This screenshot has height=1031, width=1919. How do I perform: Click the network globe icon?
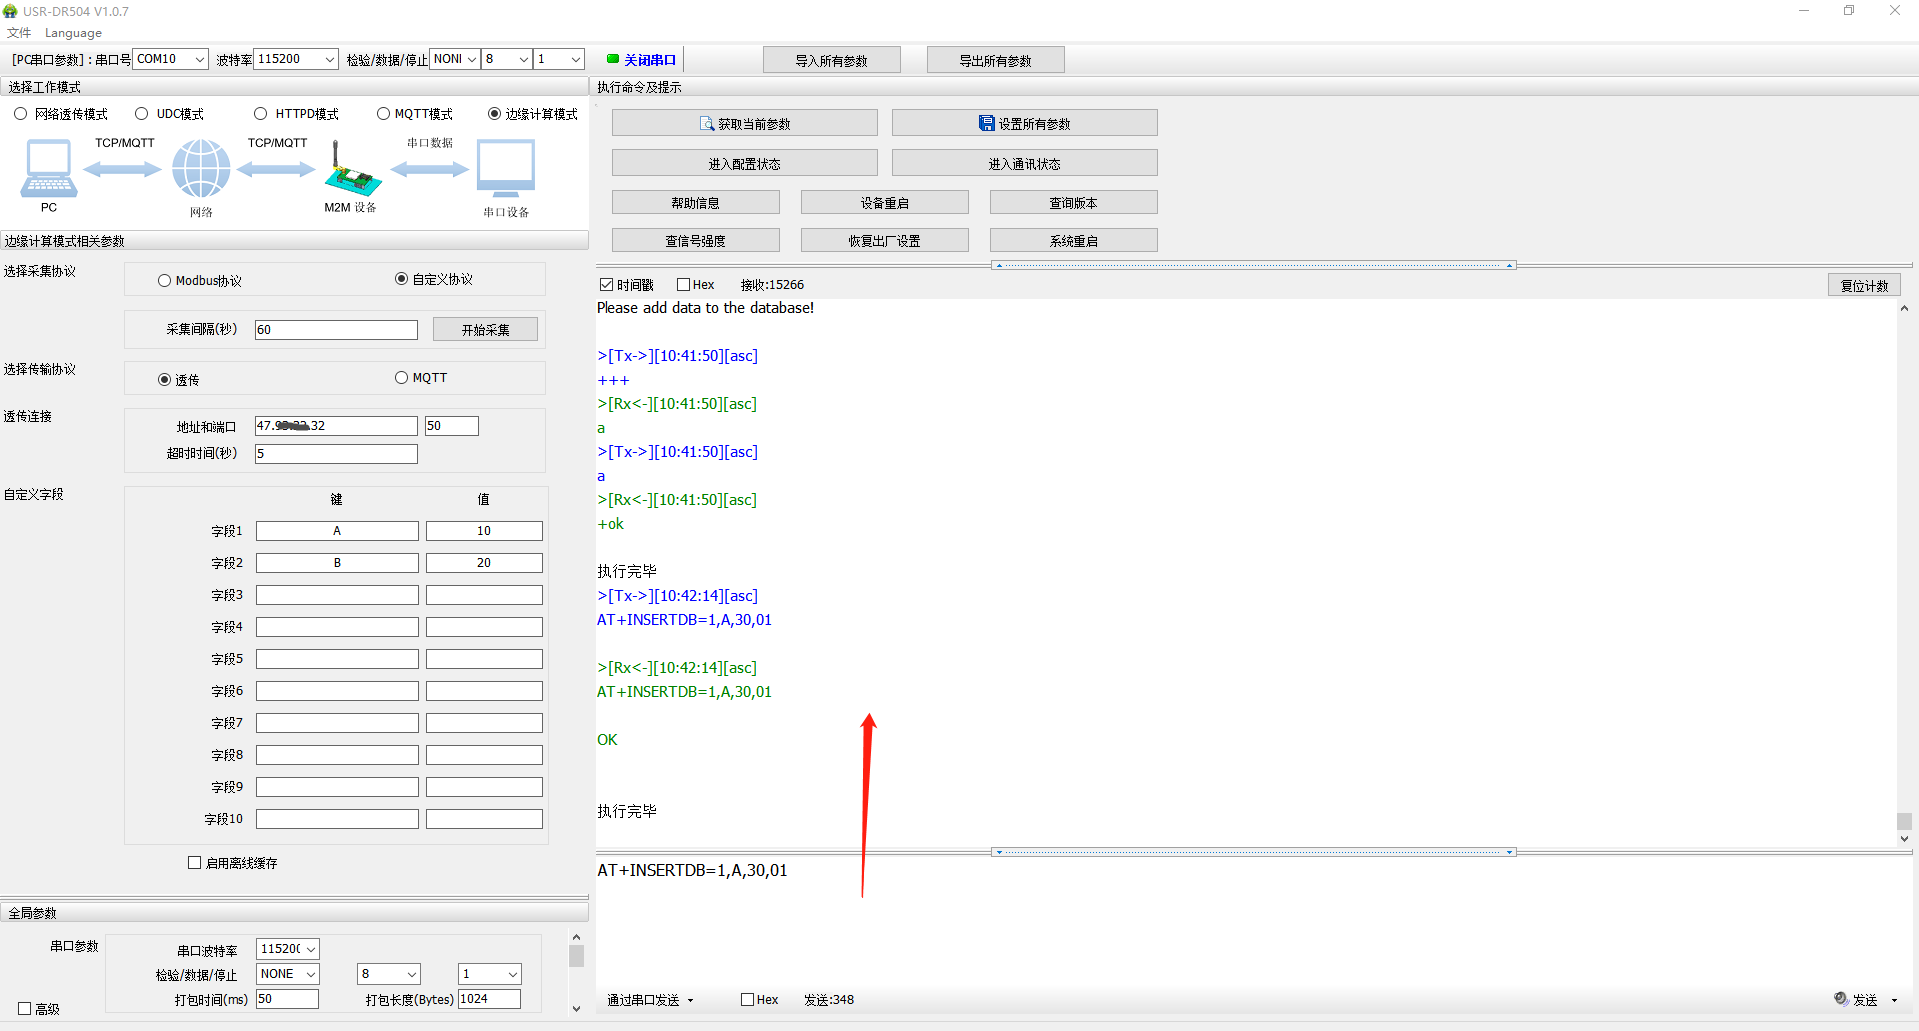(201, 168)
